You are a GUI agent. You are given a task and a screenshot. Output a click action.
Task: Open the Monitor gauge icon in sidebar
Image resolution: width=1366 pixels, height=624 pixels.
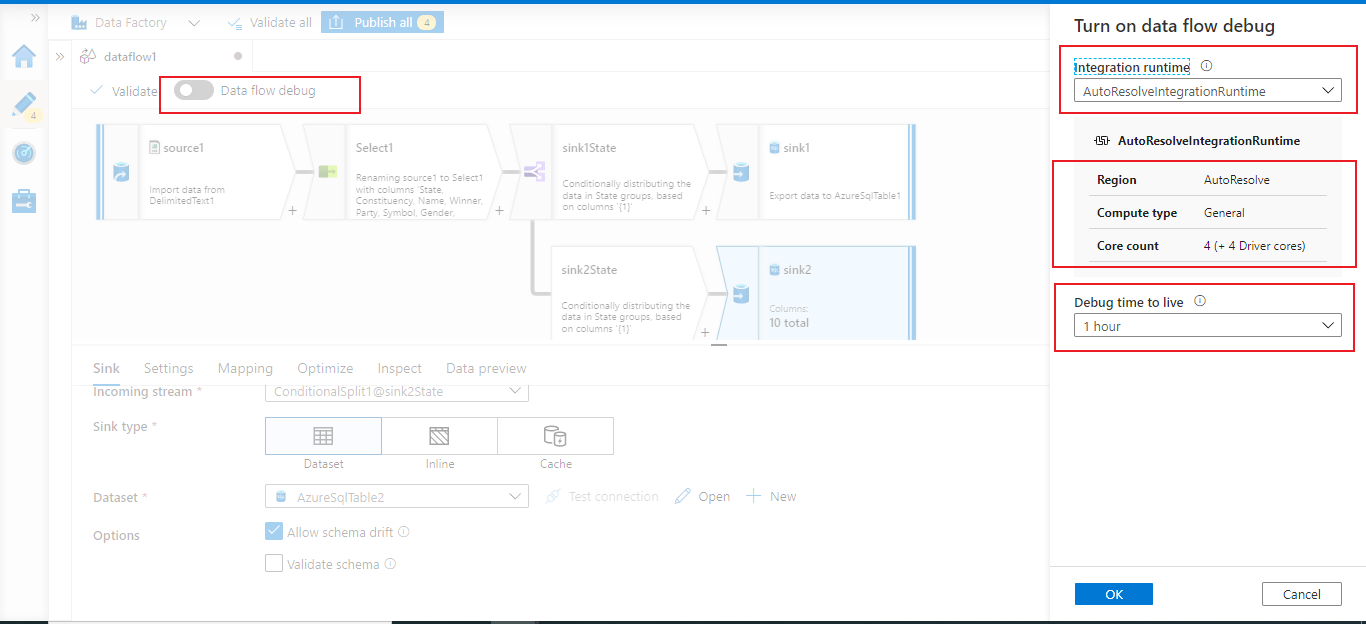pos(24,153)
